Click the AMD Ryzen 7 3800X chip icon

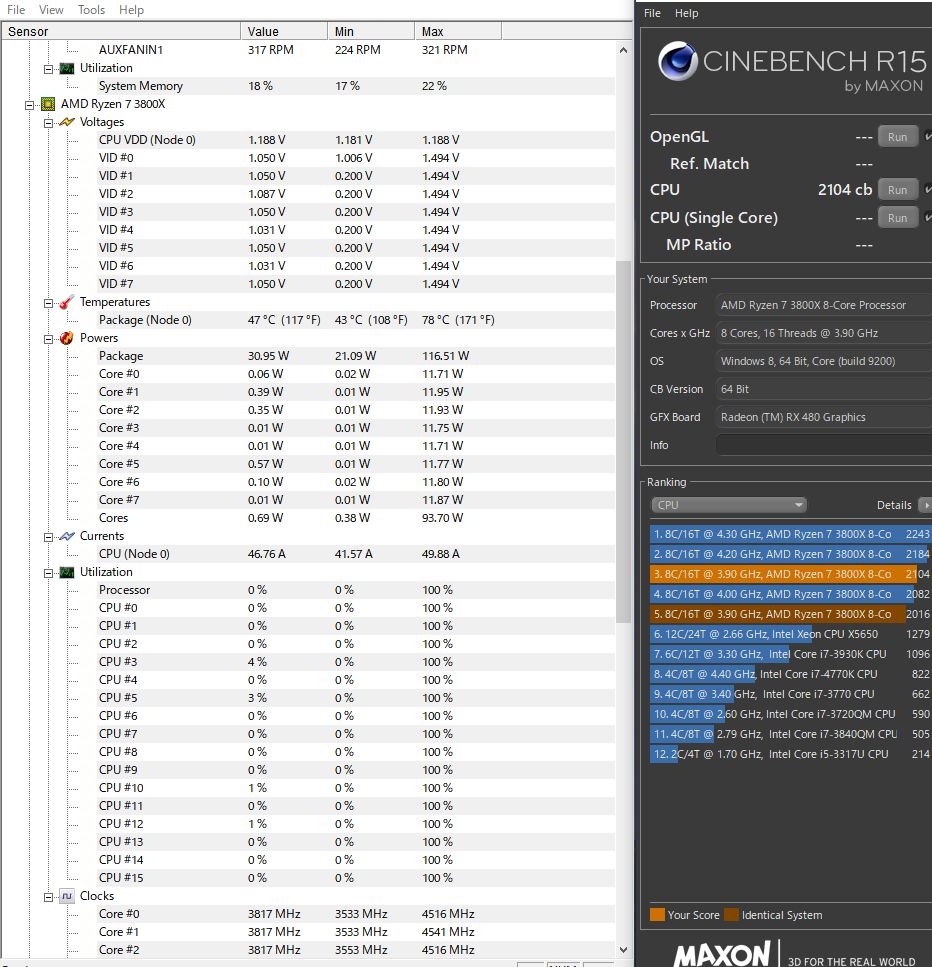point(47,104)
